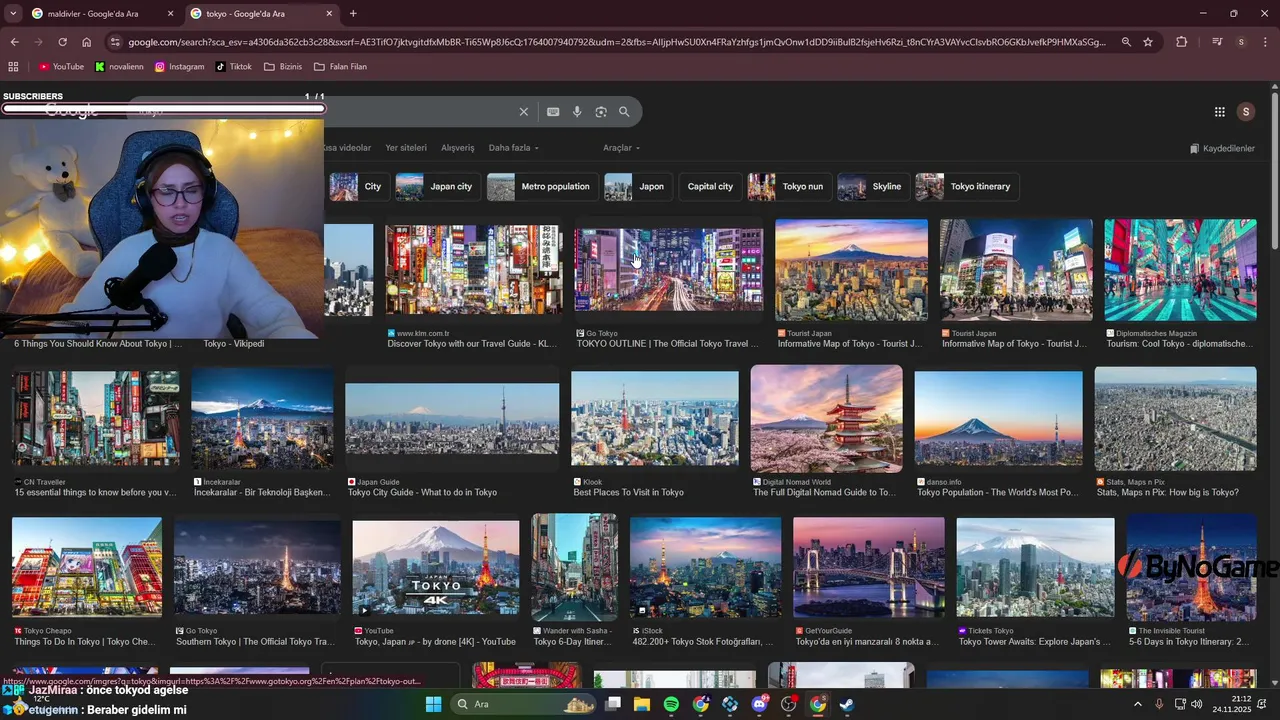Open Kaydedilenler saved items
The height and width of the screenshot is (720, 1280).
click(x=1222, y=149)
